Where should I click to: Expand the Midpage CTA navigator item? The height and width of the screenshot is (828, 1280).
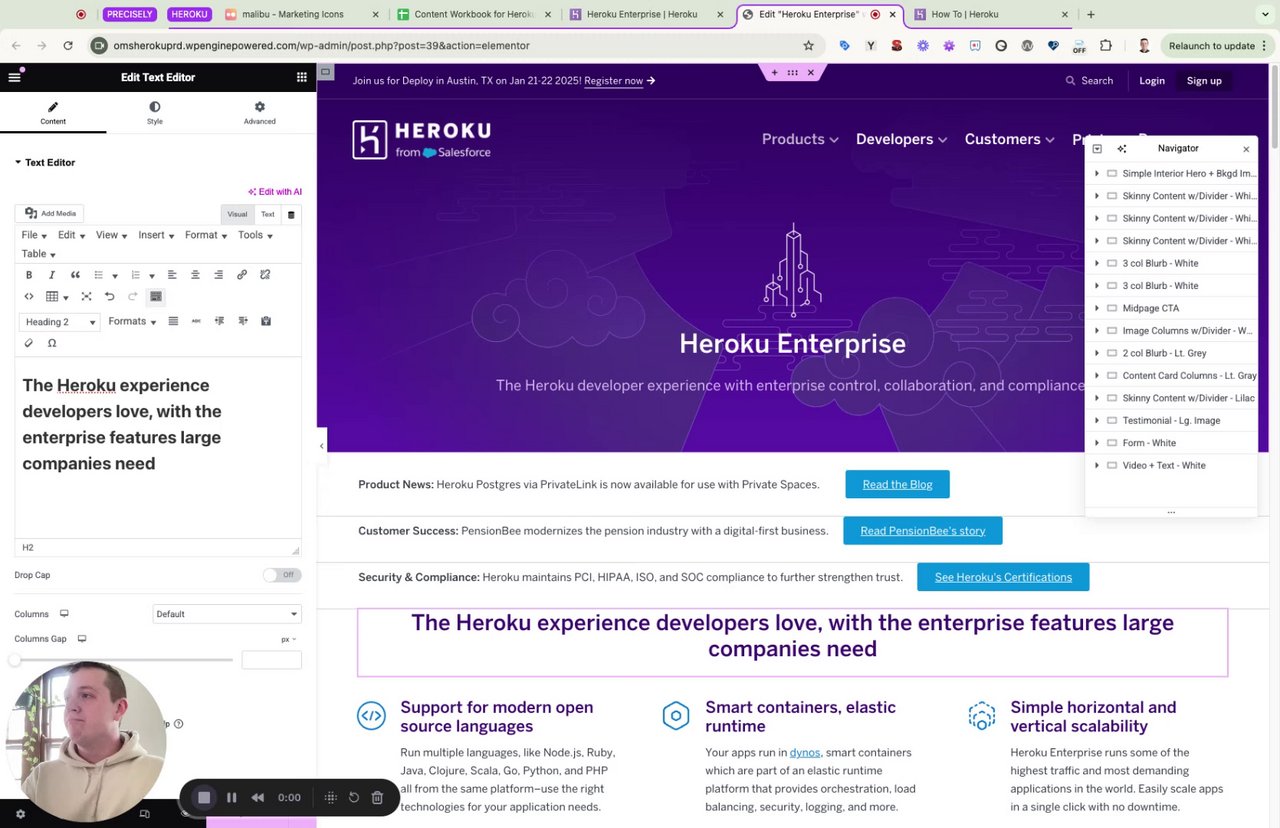coord(1097,308)
